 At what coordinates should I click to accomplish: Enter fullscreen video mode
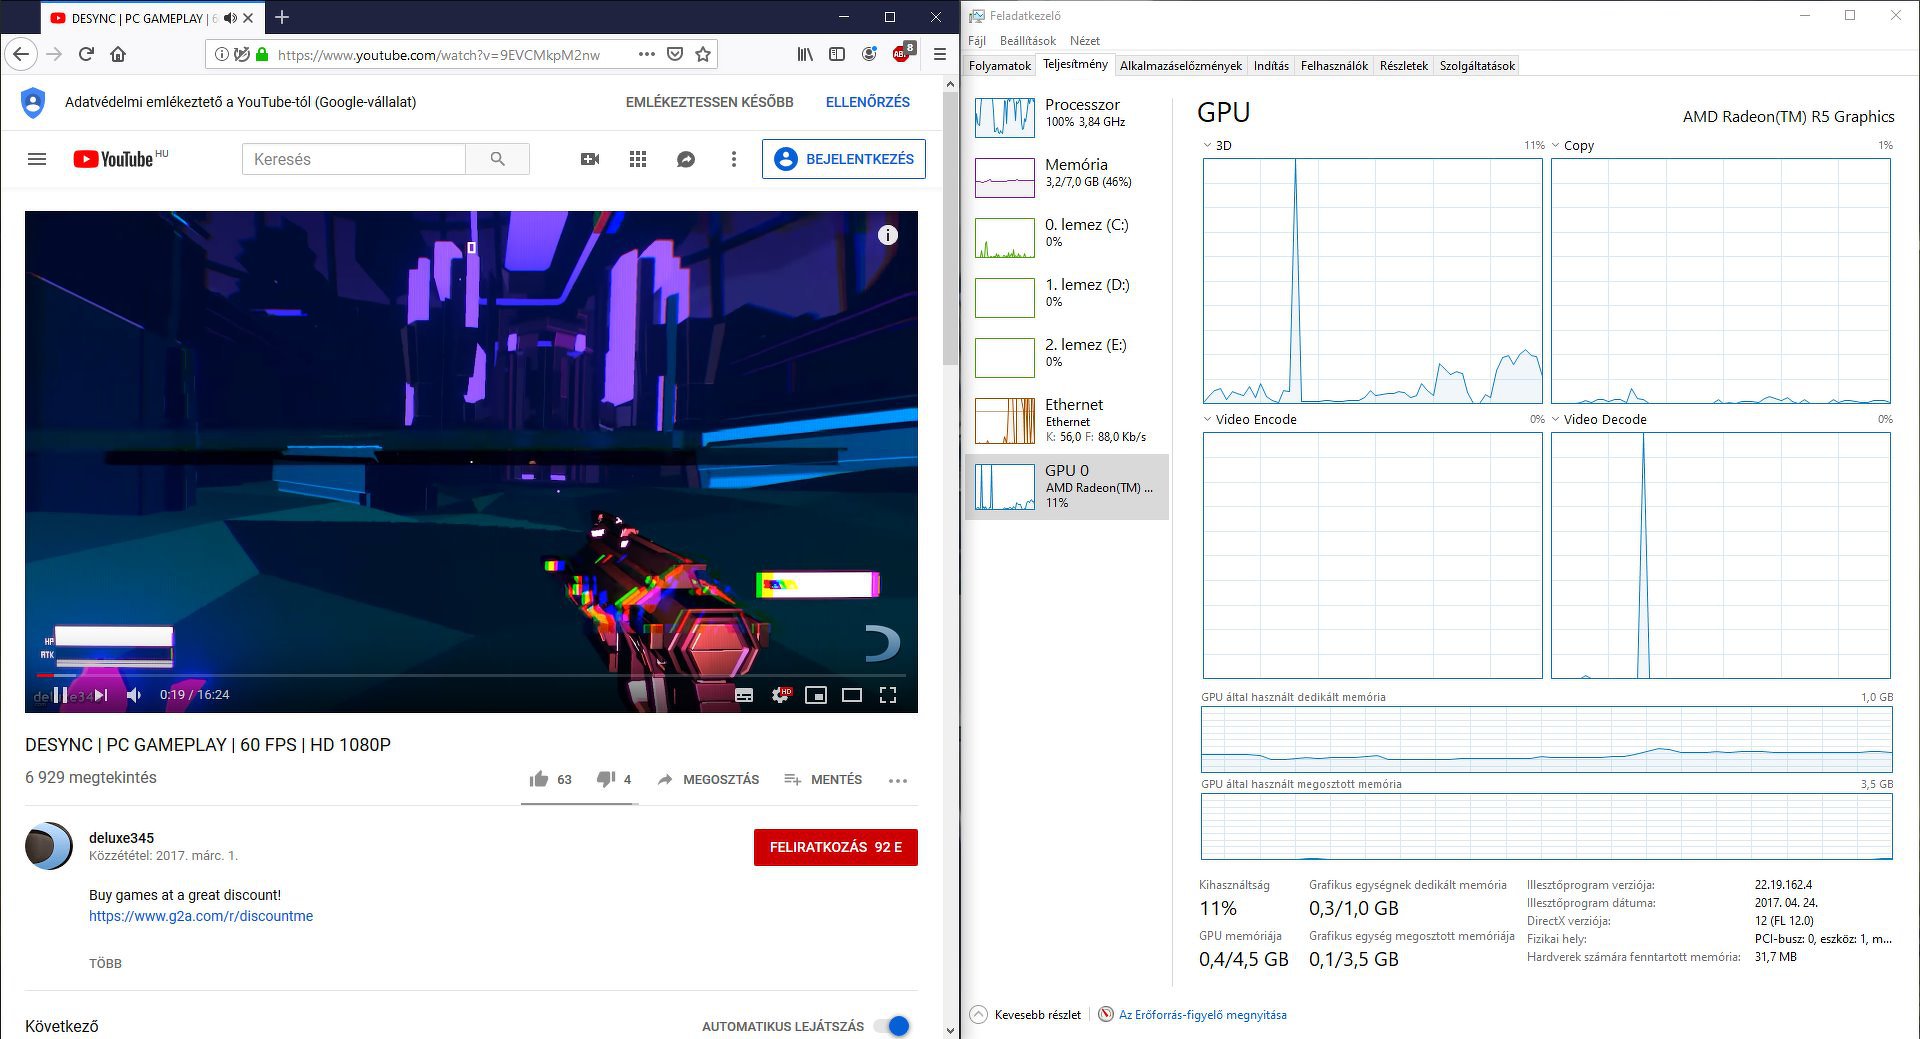pos(888,695)
